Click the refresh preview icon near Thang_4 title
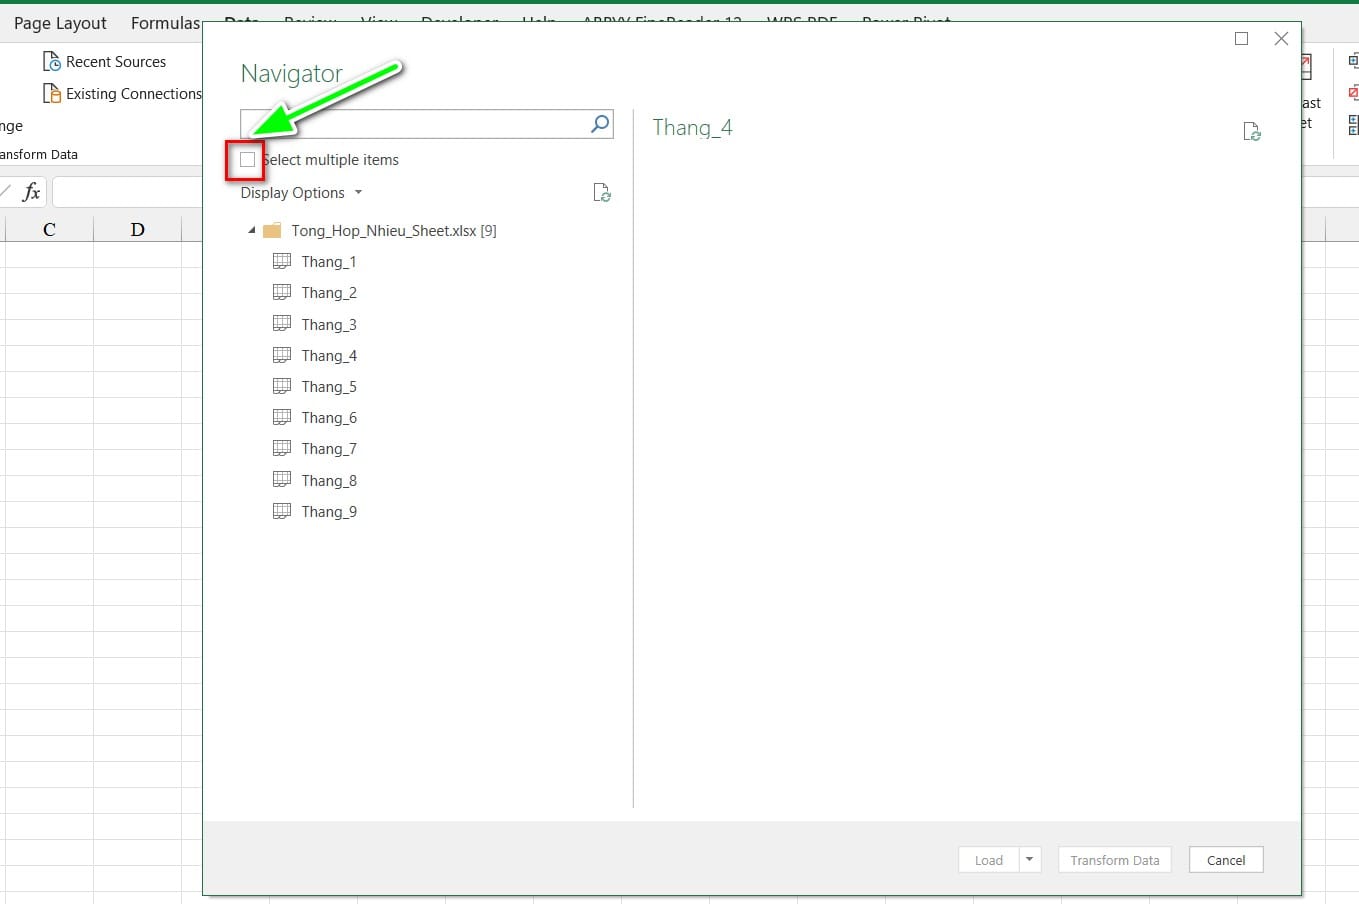Image resolution: width=1359 pixels, height=904 pixels. pyautogui.click(x=1251, y=132)
